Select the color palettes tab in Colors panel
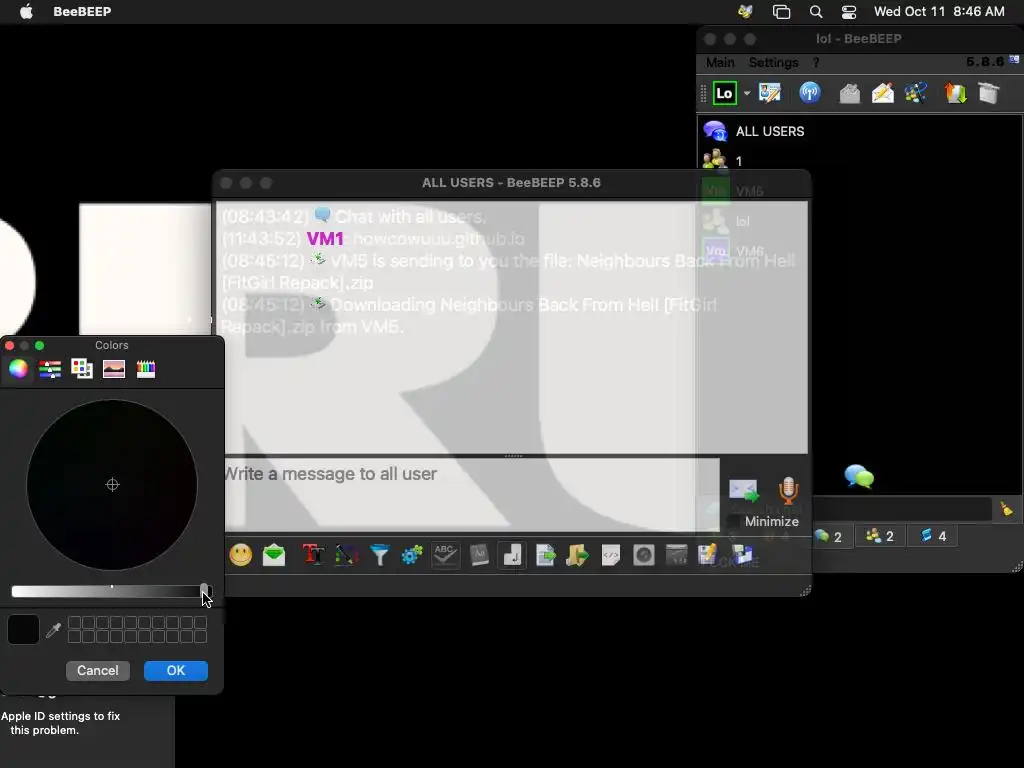The height and width of the screenshot is (768, 1024). [82, 369]
